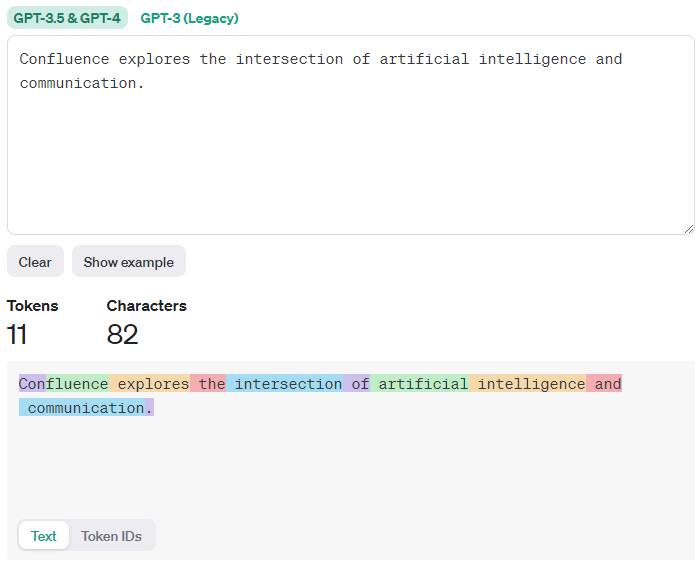Click the Characters label
This screenshot has height=562, width=700.
(146, 306)
